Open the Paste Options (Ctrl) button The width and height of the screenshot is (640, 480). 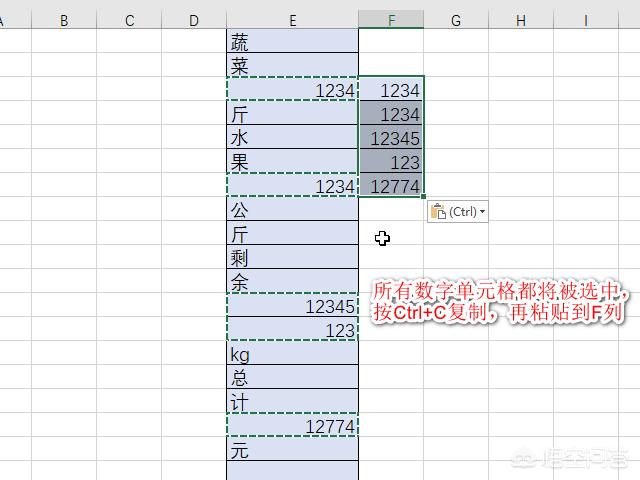point(458,211)
